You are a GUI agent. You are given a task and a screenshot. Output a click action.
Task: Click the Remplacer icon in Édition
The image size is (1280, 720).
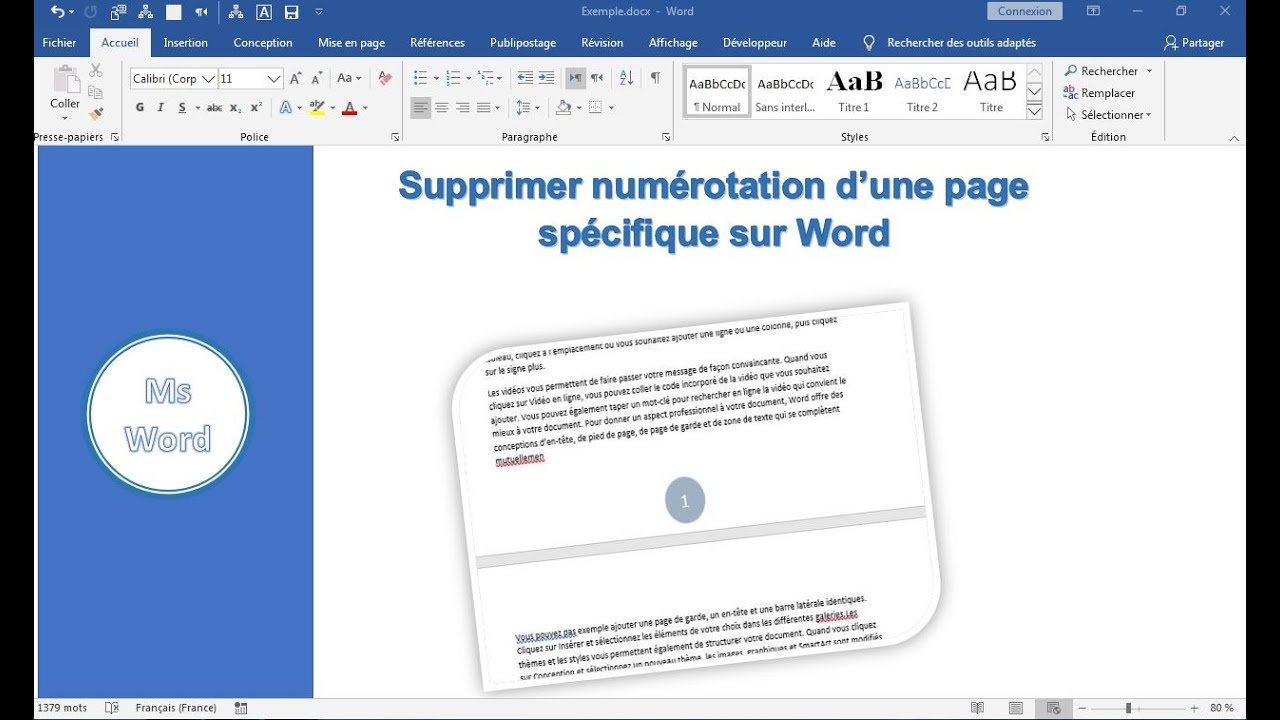tap(1070, 93)
